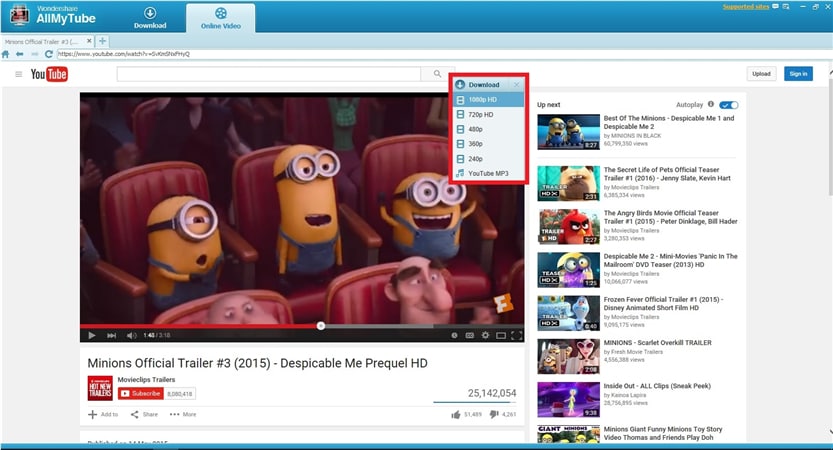Image resolution: width=833 pixels, height=450 pixels.
Task: Go to YouTube home via logo
Action: 49,74
